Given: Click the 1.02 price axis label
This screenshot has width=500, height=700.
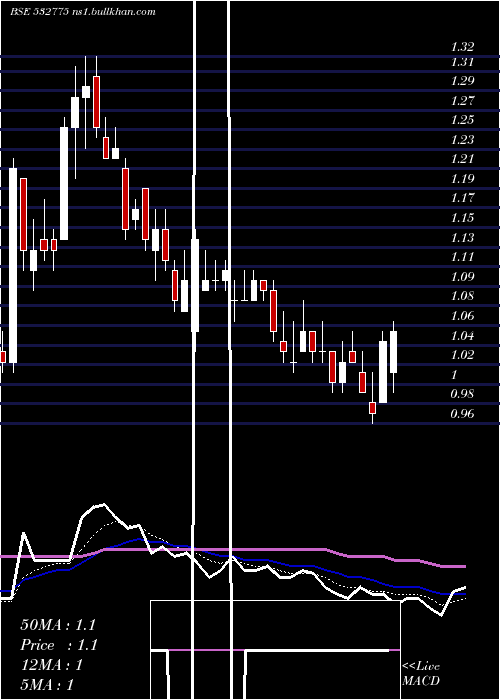Looking at the screenshot, I should 462,355.
